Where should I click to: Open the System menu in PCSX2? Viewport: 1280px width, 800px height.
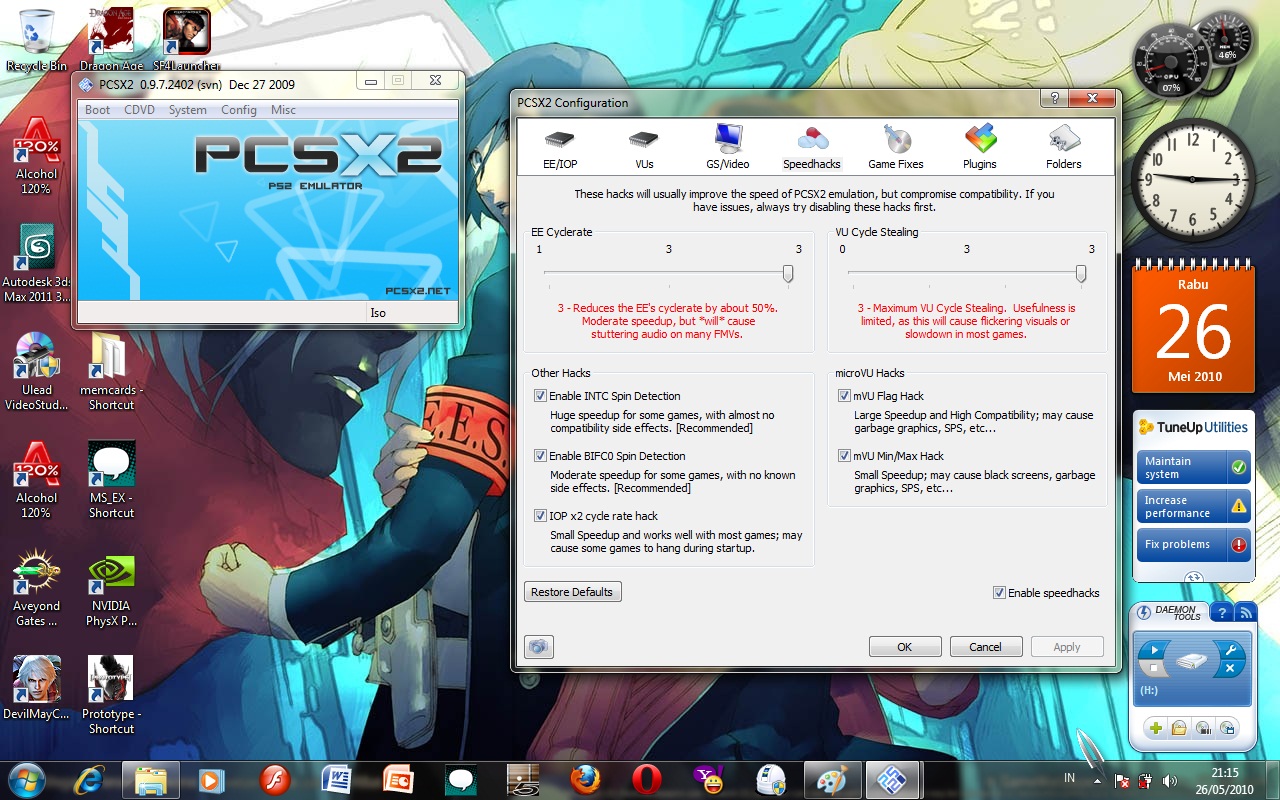click(188, 110)
